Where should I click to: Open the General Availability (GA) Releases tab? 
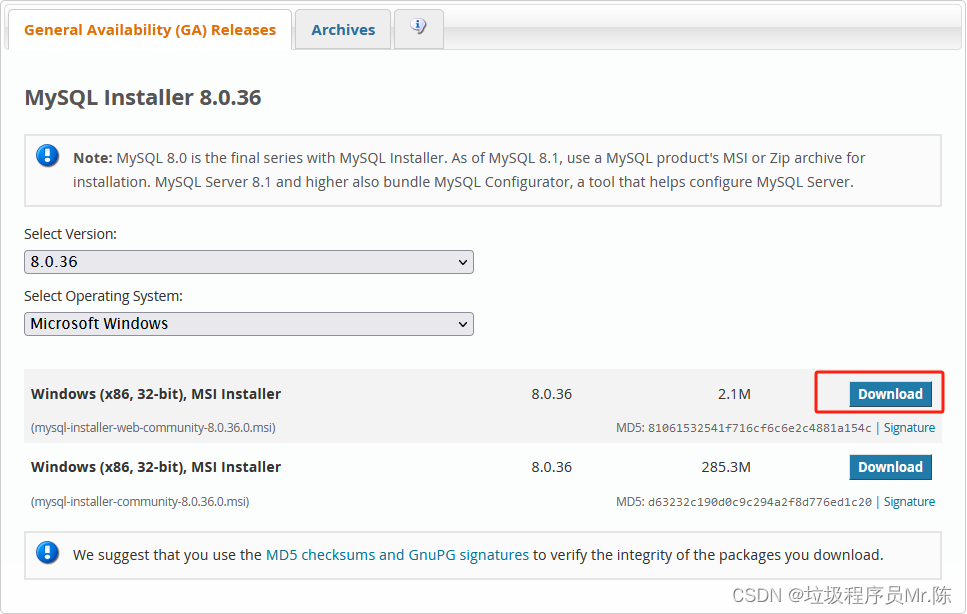point(150,30)
